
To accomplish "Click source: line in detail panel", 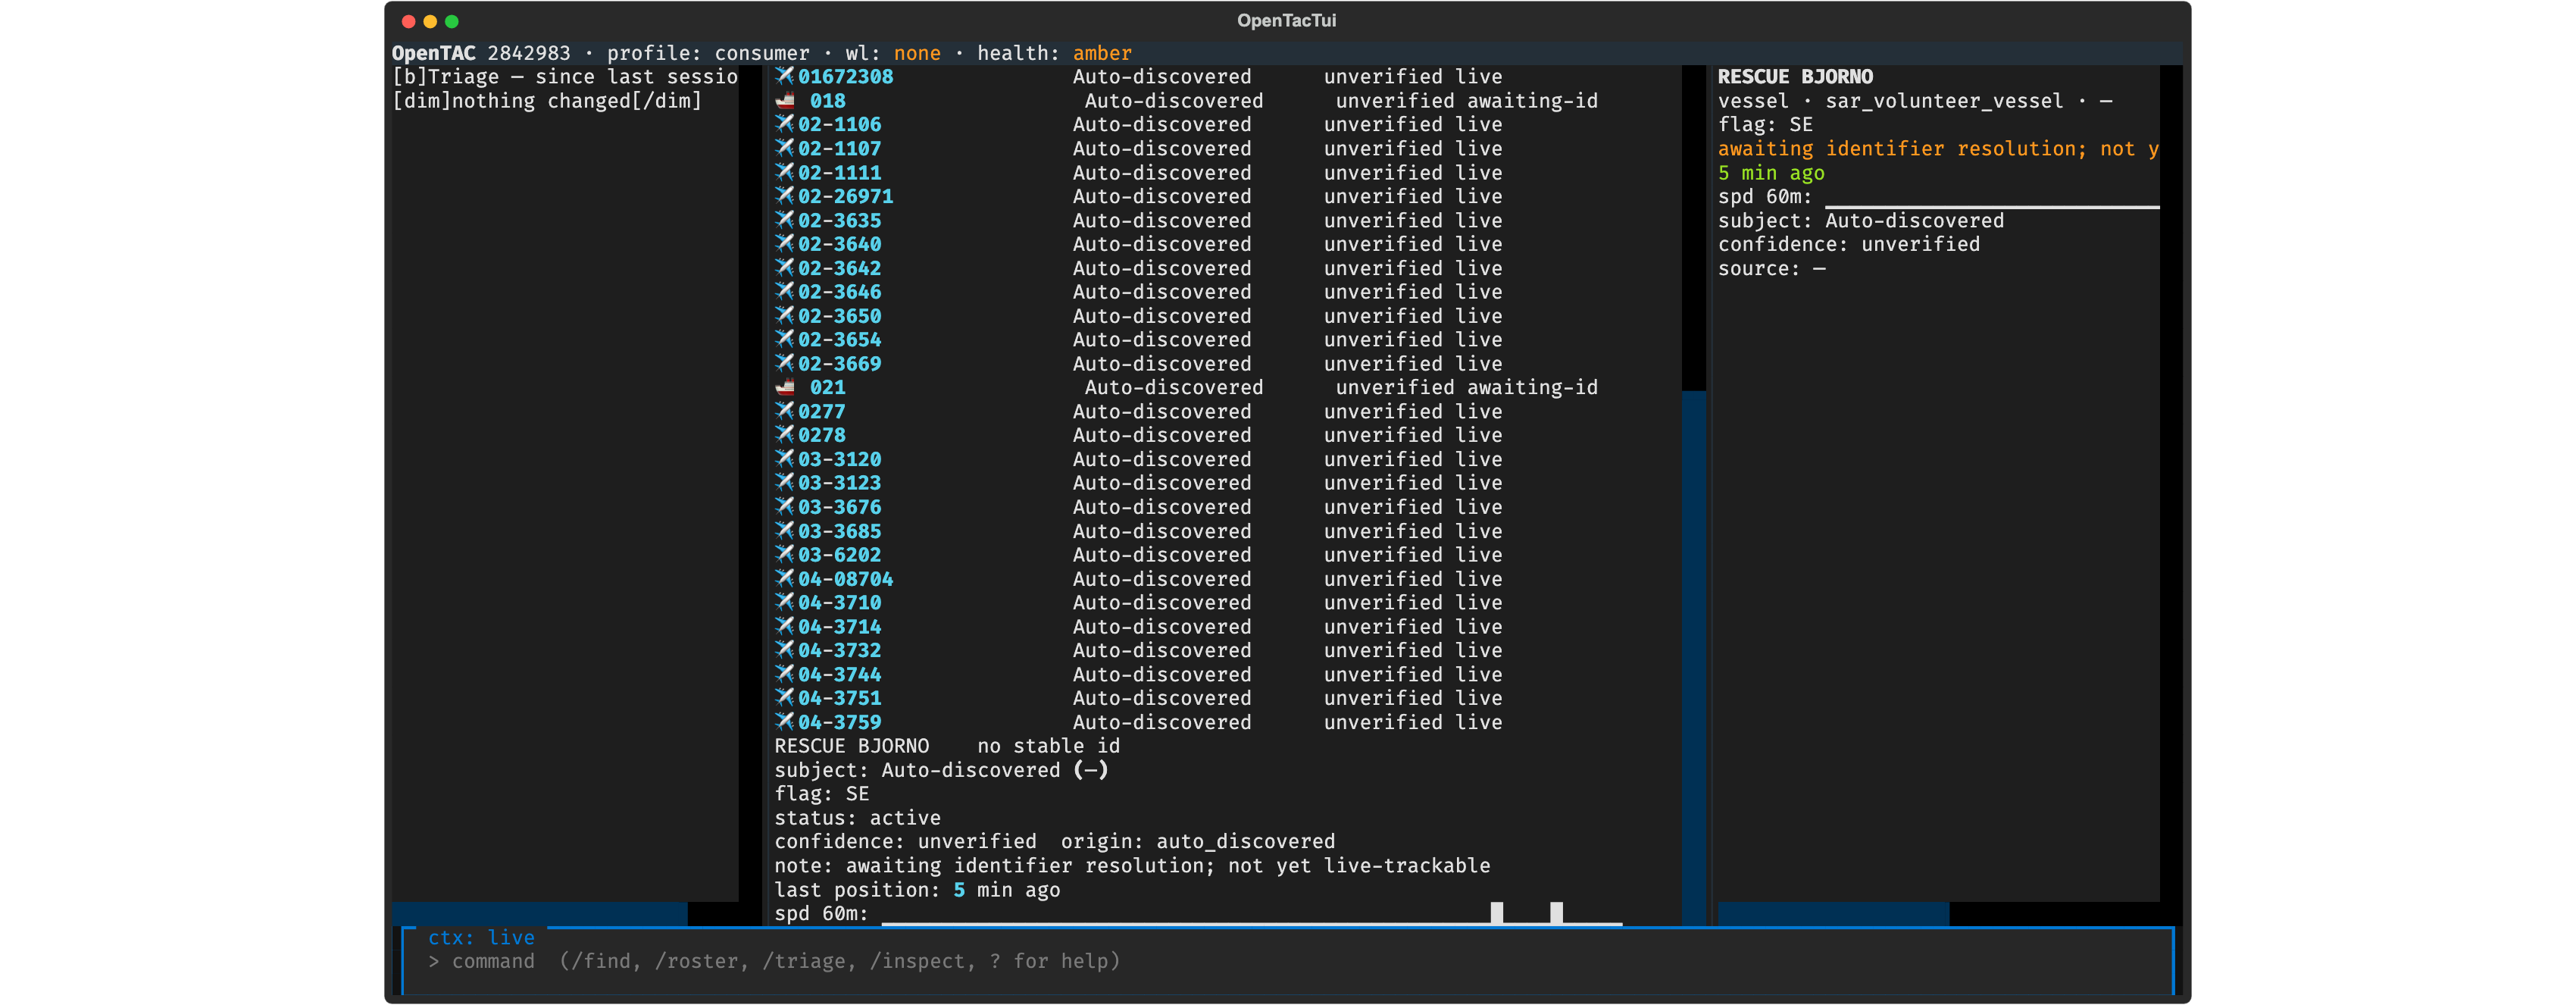I will tap(1771, 269).
